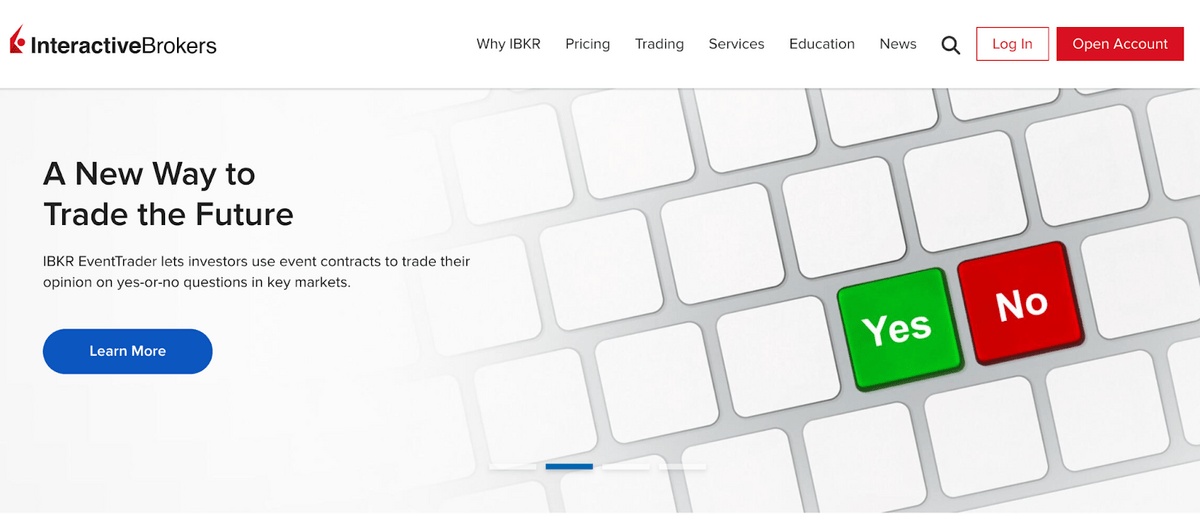The image size is (1200, 514).
Task: Click the Log In button
Action: 1012,44
